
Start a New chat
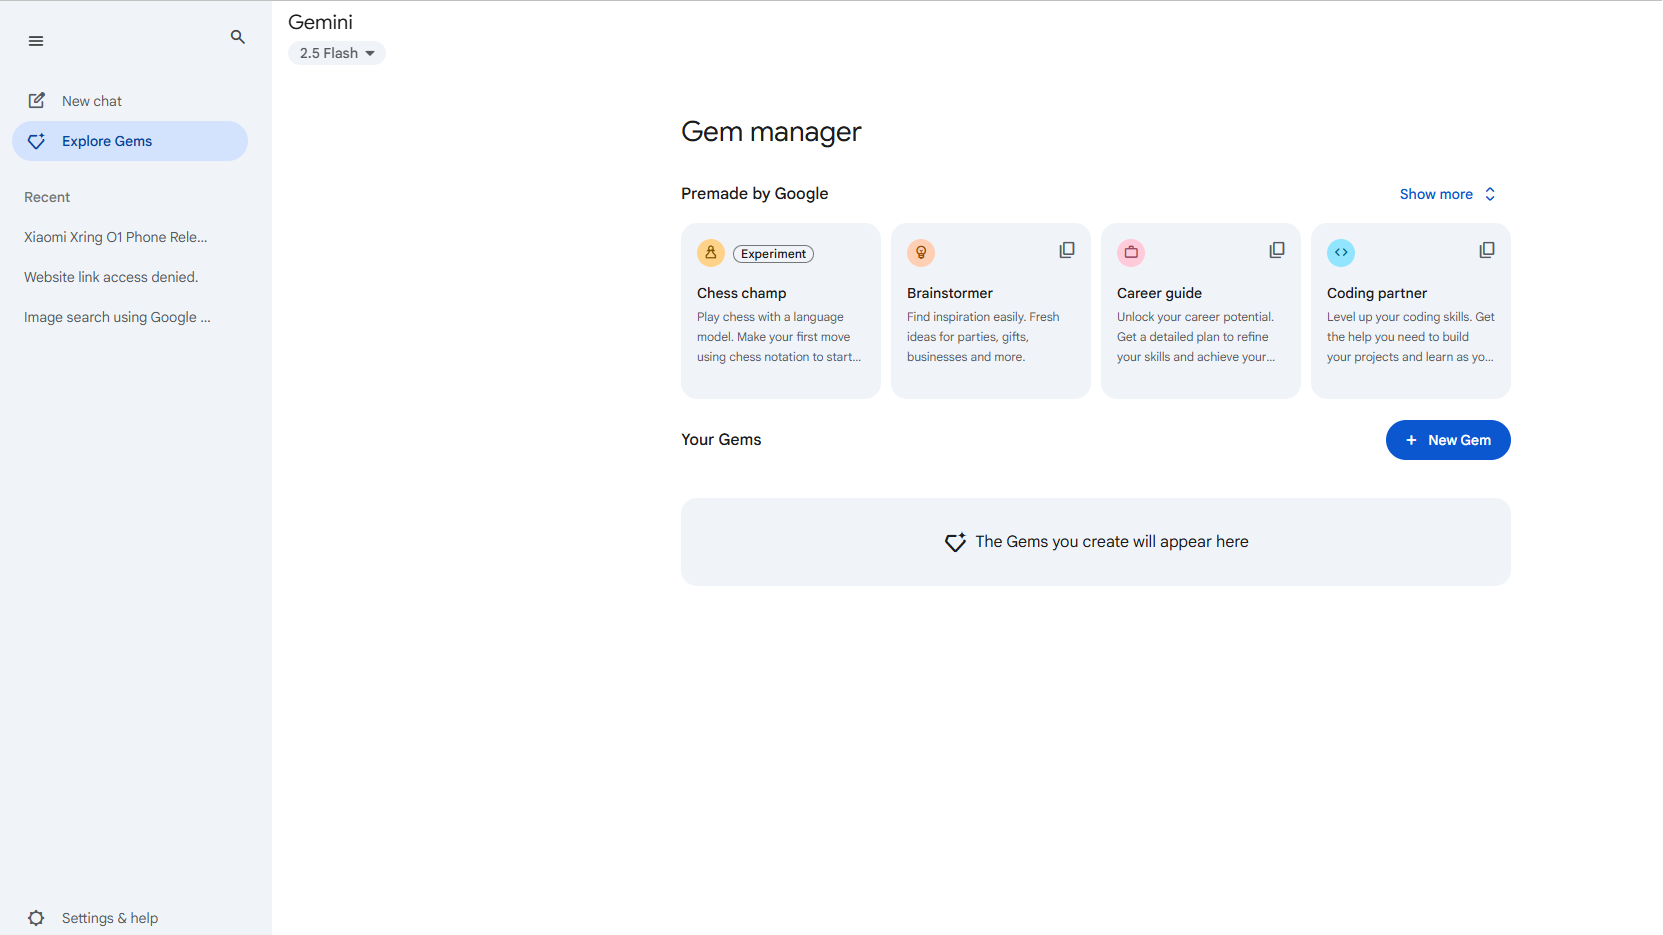click(x=91, y=101)
